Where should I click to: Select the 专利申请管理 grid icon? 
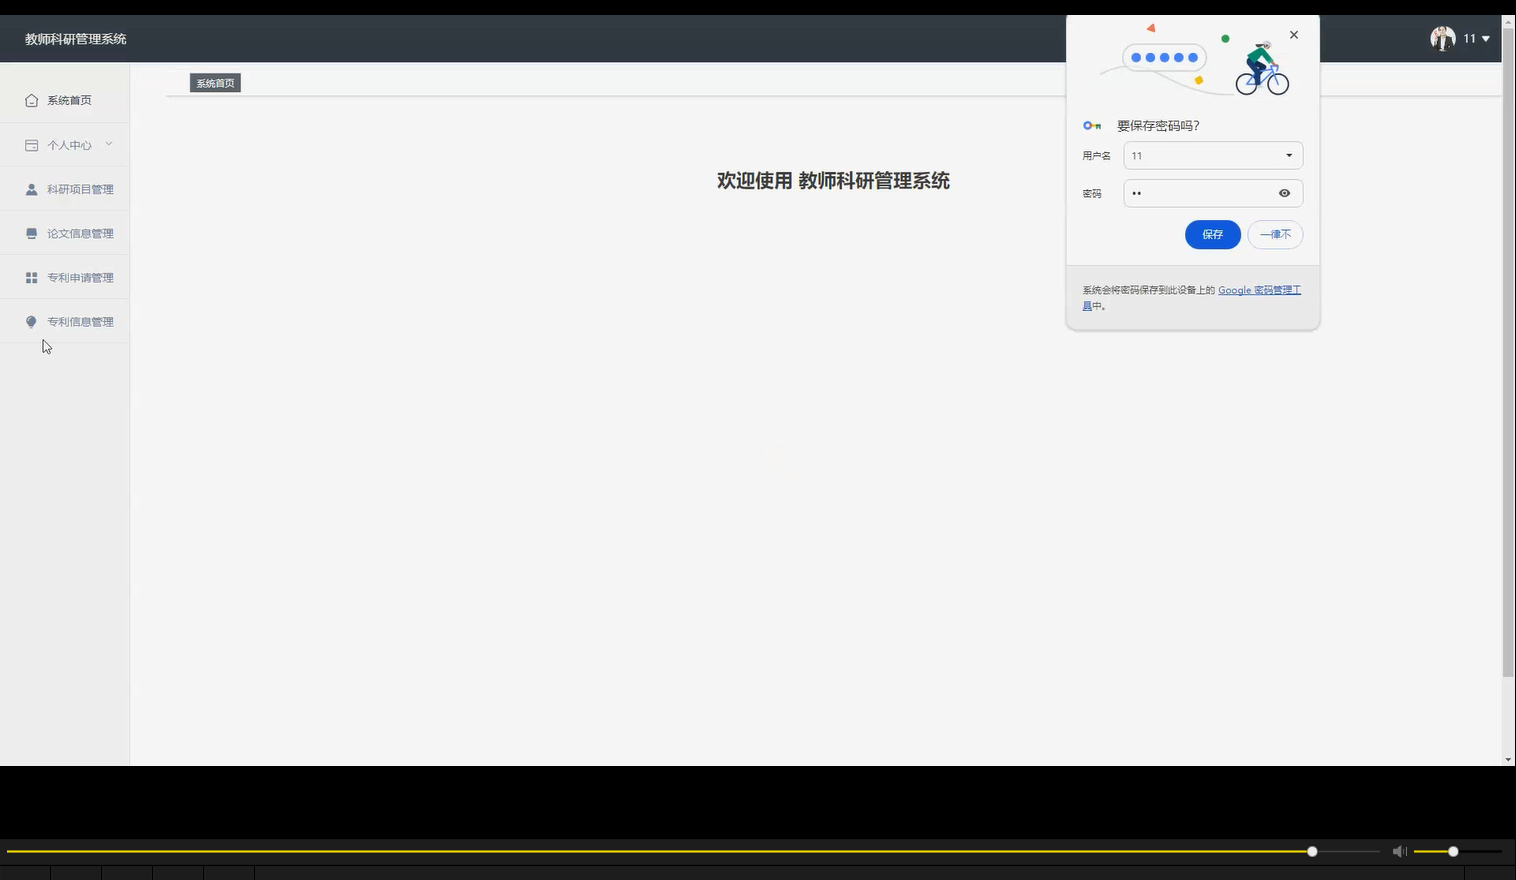[x=31, y=277]
